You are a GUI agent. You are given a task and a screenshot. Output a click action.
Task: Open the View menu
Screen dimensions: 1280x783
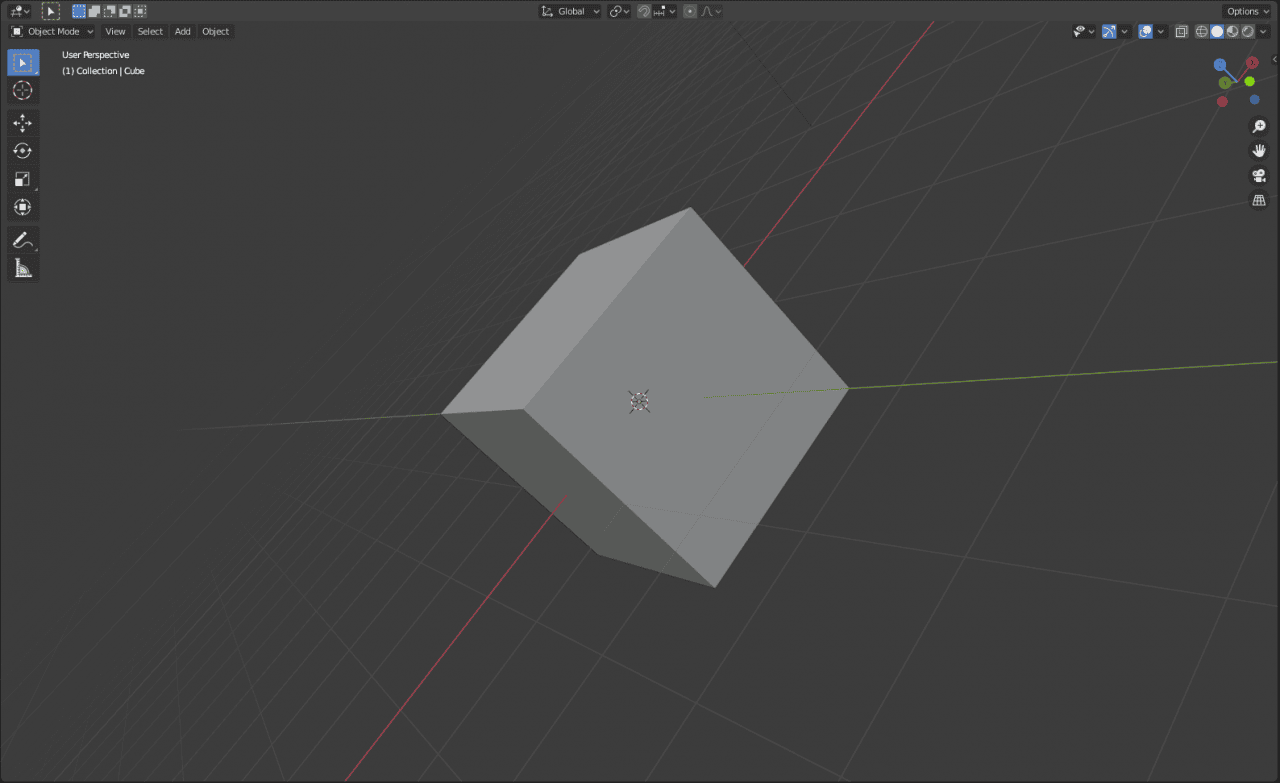click(x=115, y=31)
